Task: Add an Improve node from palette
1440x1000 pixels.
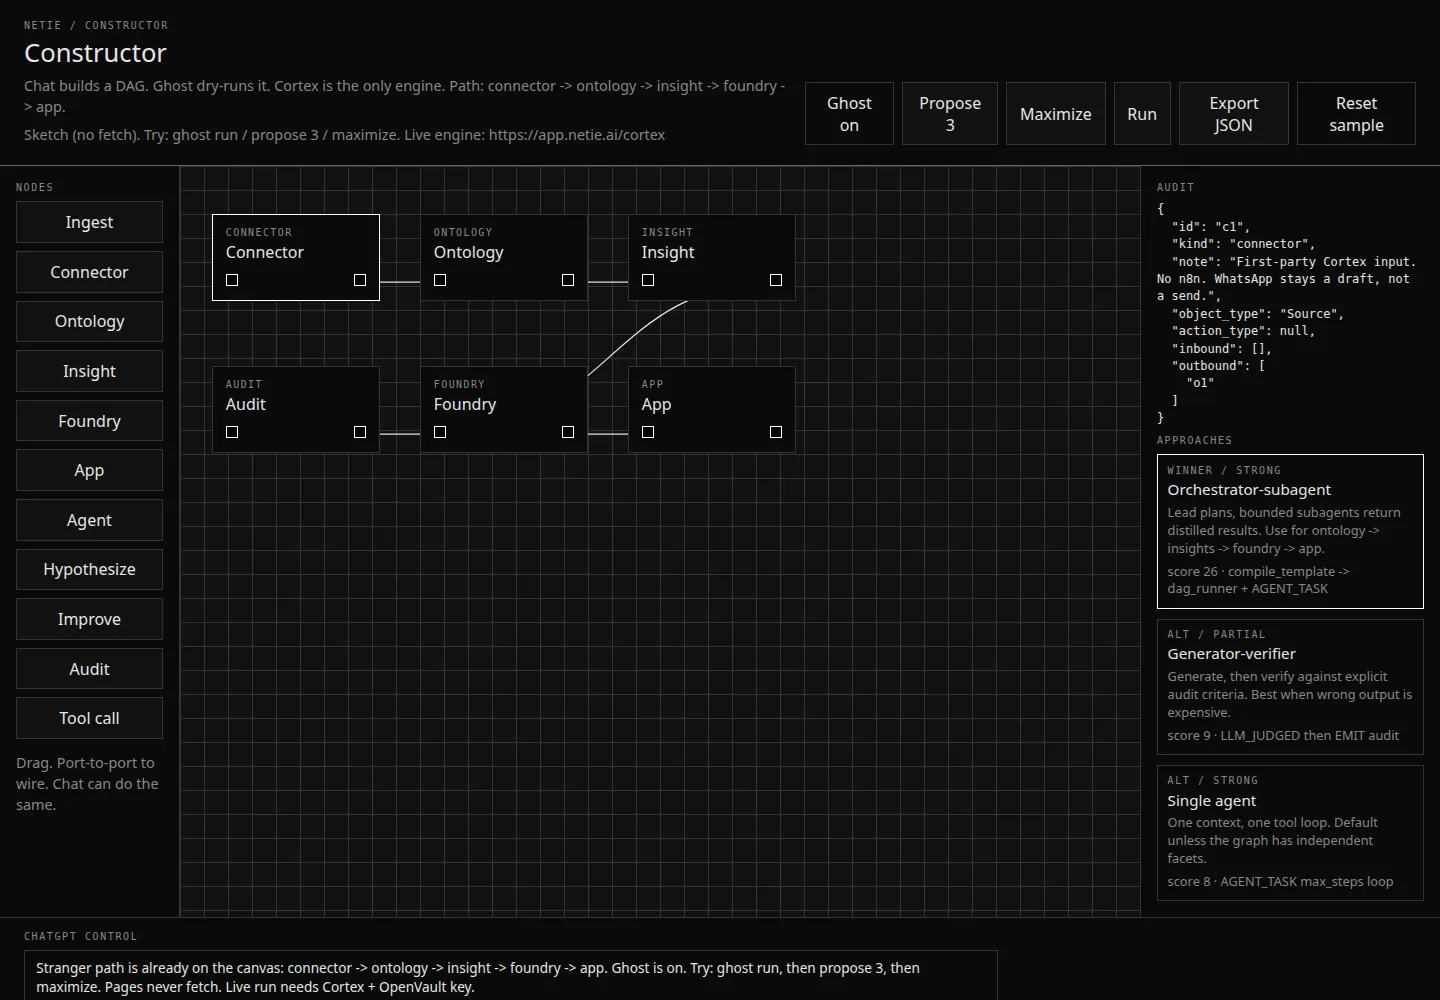Action: coord(89,619)
